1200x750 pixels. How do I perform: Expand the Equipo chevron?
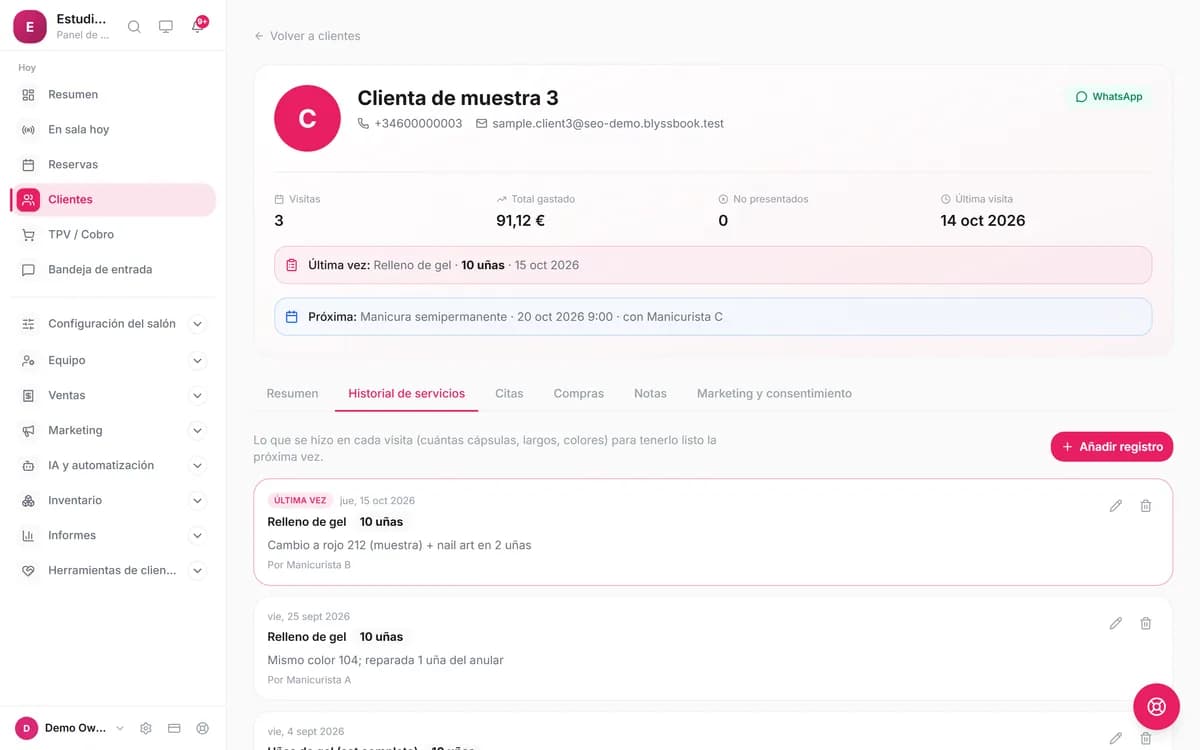pyautogui.click(x=197, y=360)
